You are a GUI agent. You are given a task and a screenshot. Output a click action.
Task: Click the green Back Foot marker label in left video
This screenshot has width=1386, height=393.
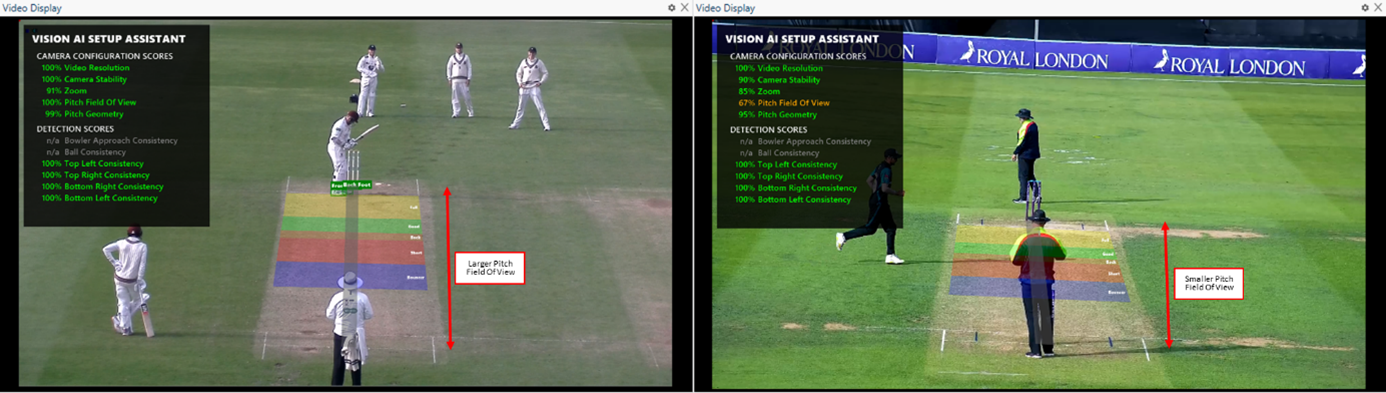coord(358,185)
